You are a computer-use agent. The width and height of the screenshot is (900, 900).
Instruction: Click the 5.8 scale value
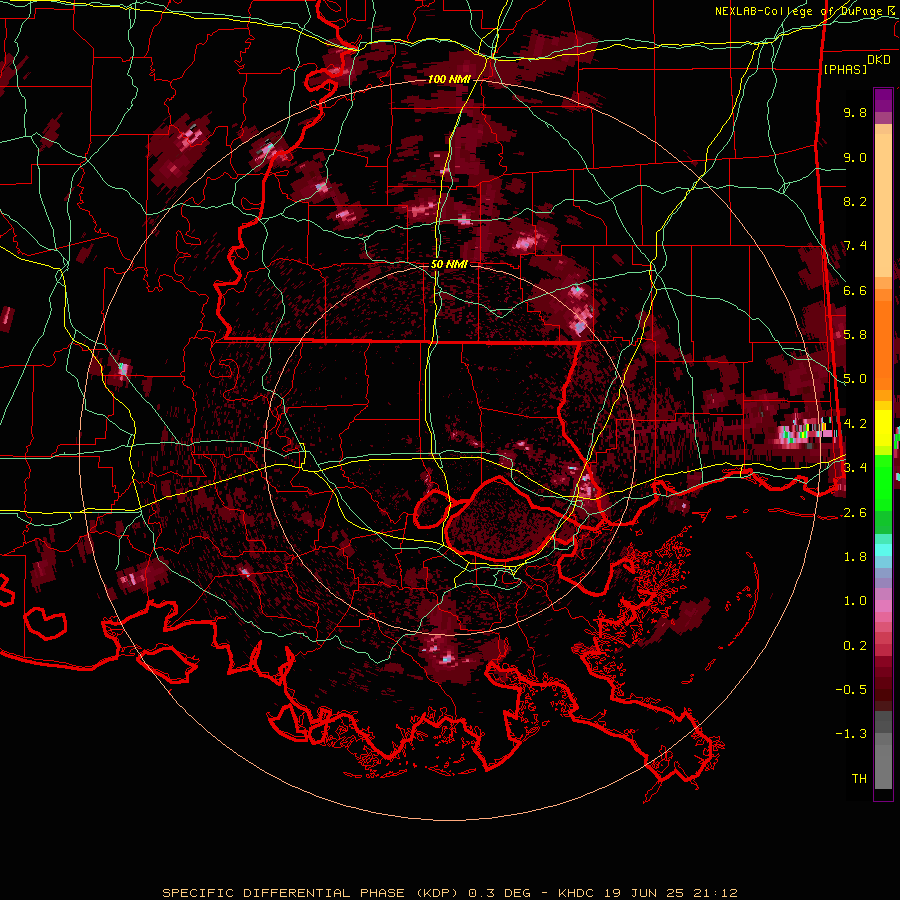pos(855,335)
